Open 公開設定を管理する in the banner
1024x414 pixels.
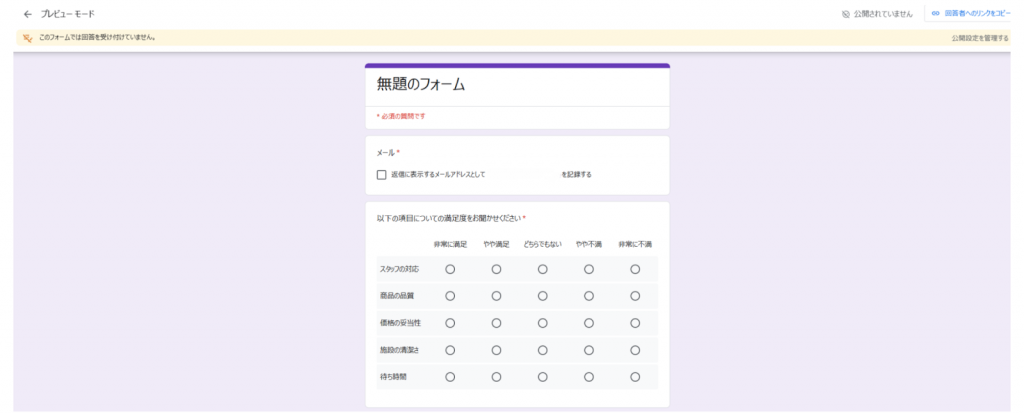(x=979, y=38)
